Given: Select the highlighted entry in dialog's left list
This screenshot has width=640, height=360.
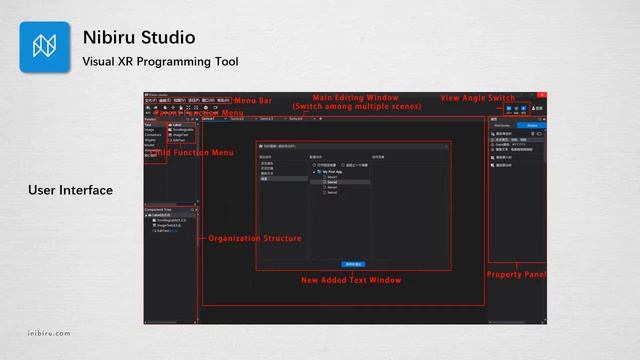Looking at the screenshot, I should 284,179.
